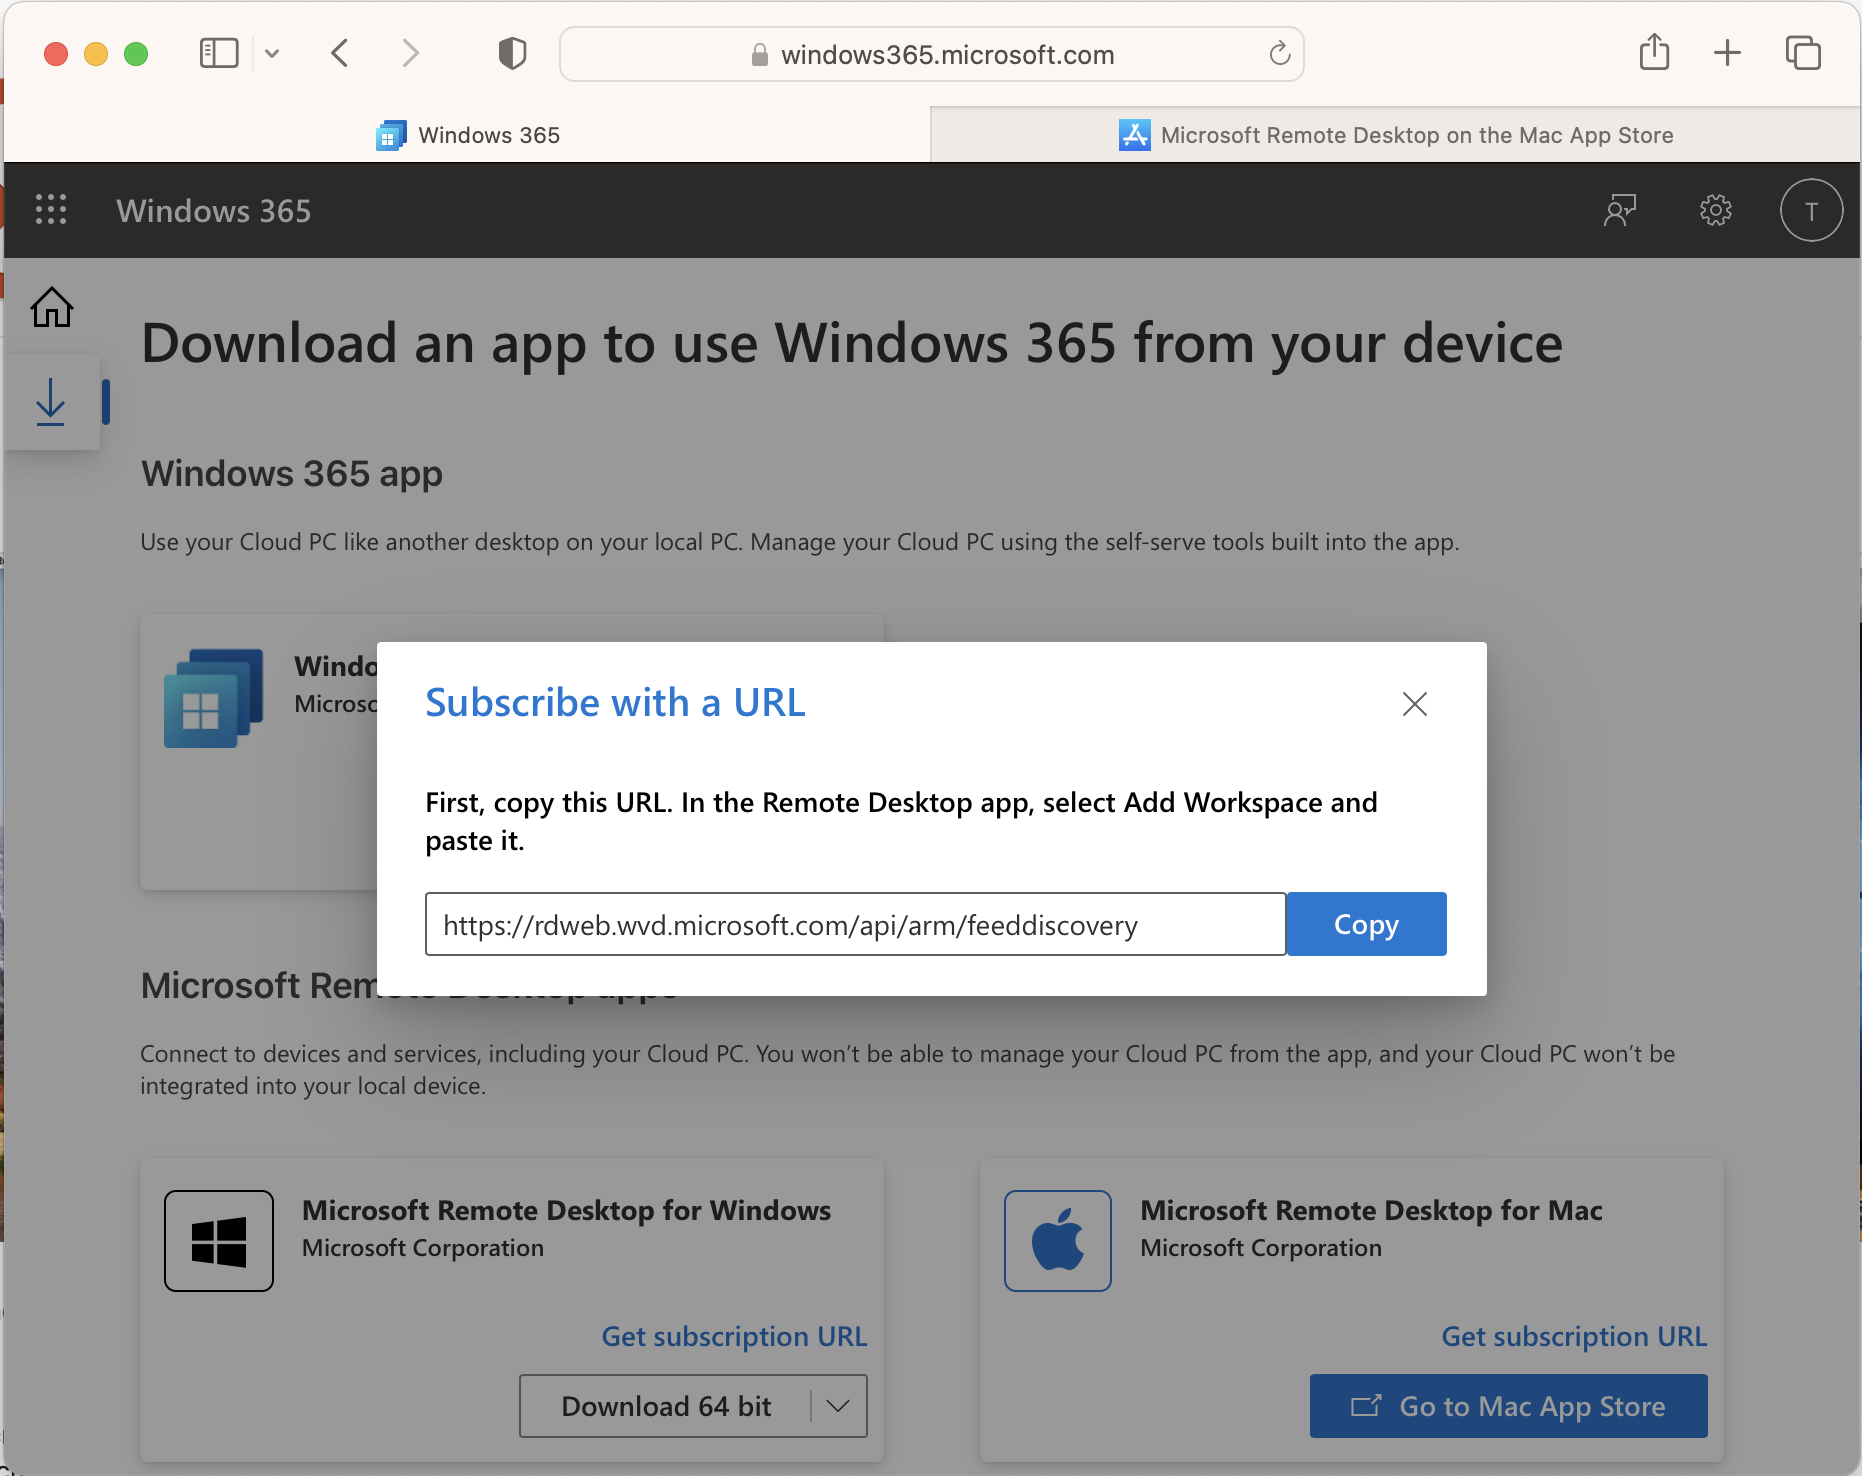Screen dimensions: 1862x1476
Task: Click the yellow minimize window button
Action: click(96, 54)
